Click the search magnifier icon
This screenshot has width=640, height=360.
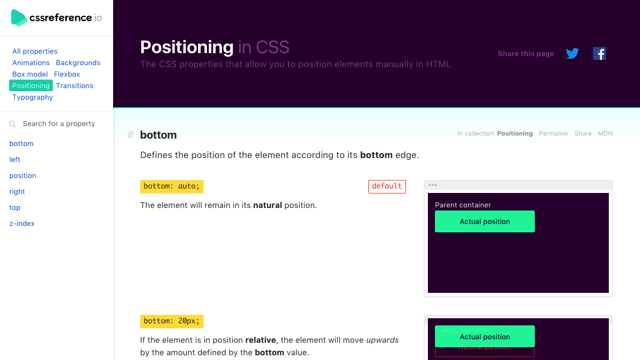[13, 124]
